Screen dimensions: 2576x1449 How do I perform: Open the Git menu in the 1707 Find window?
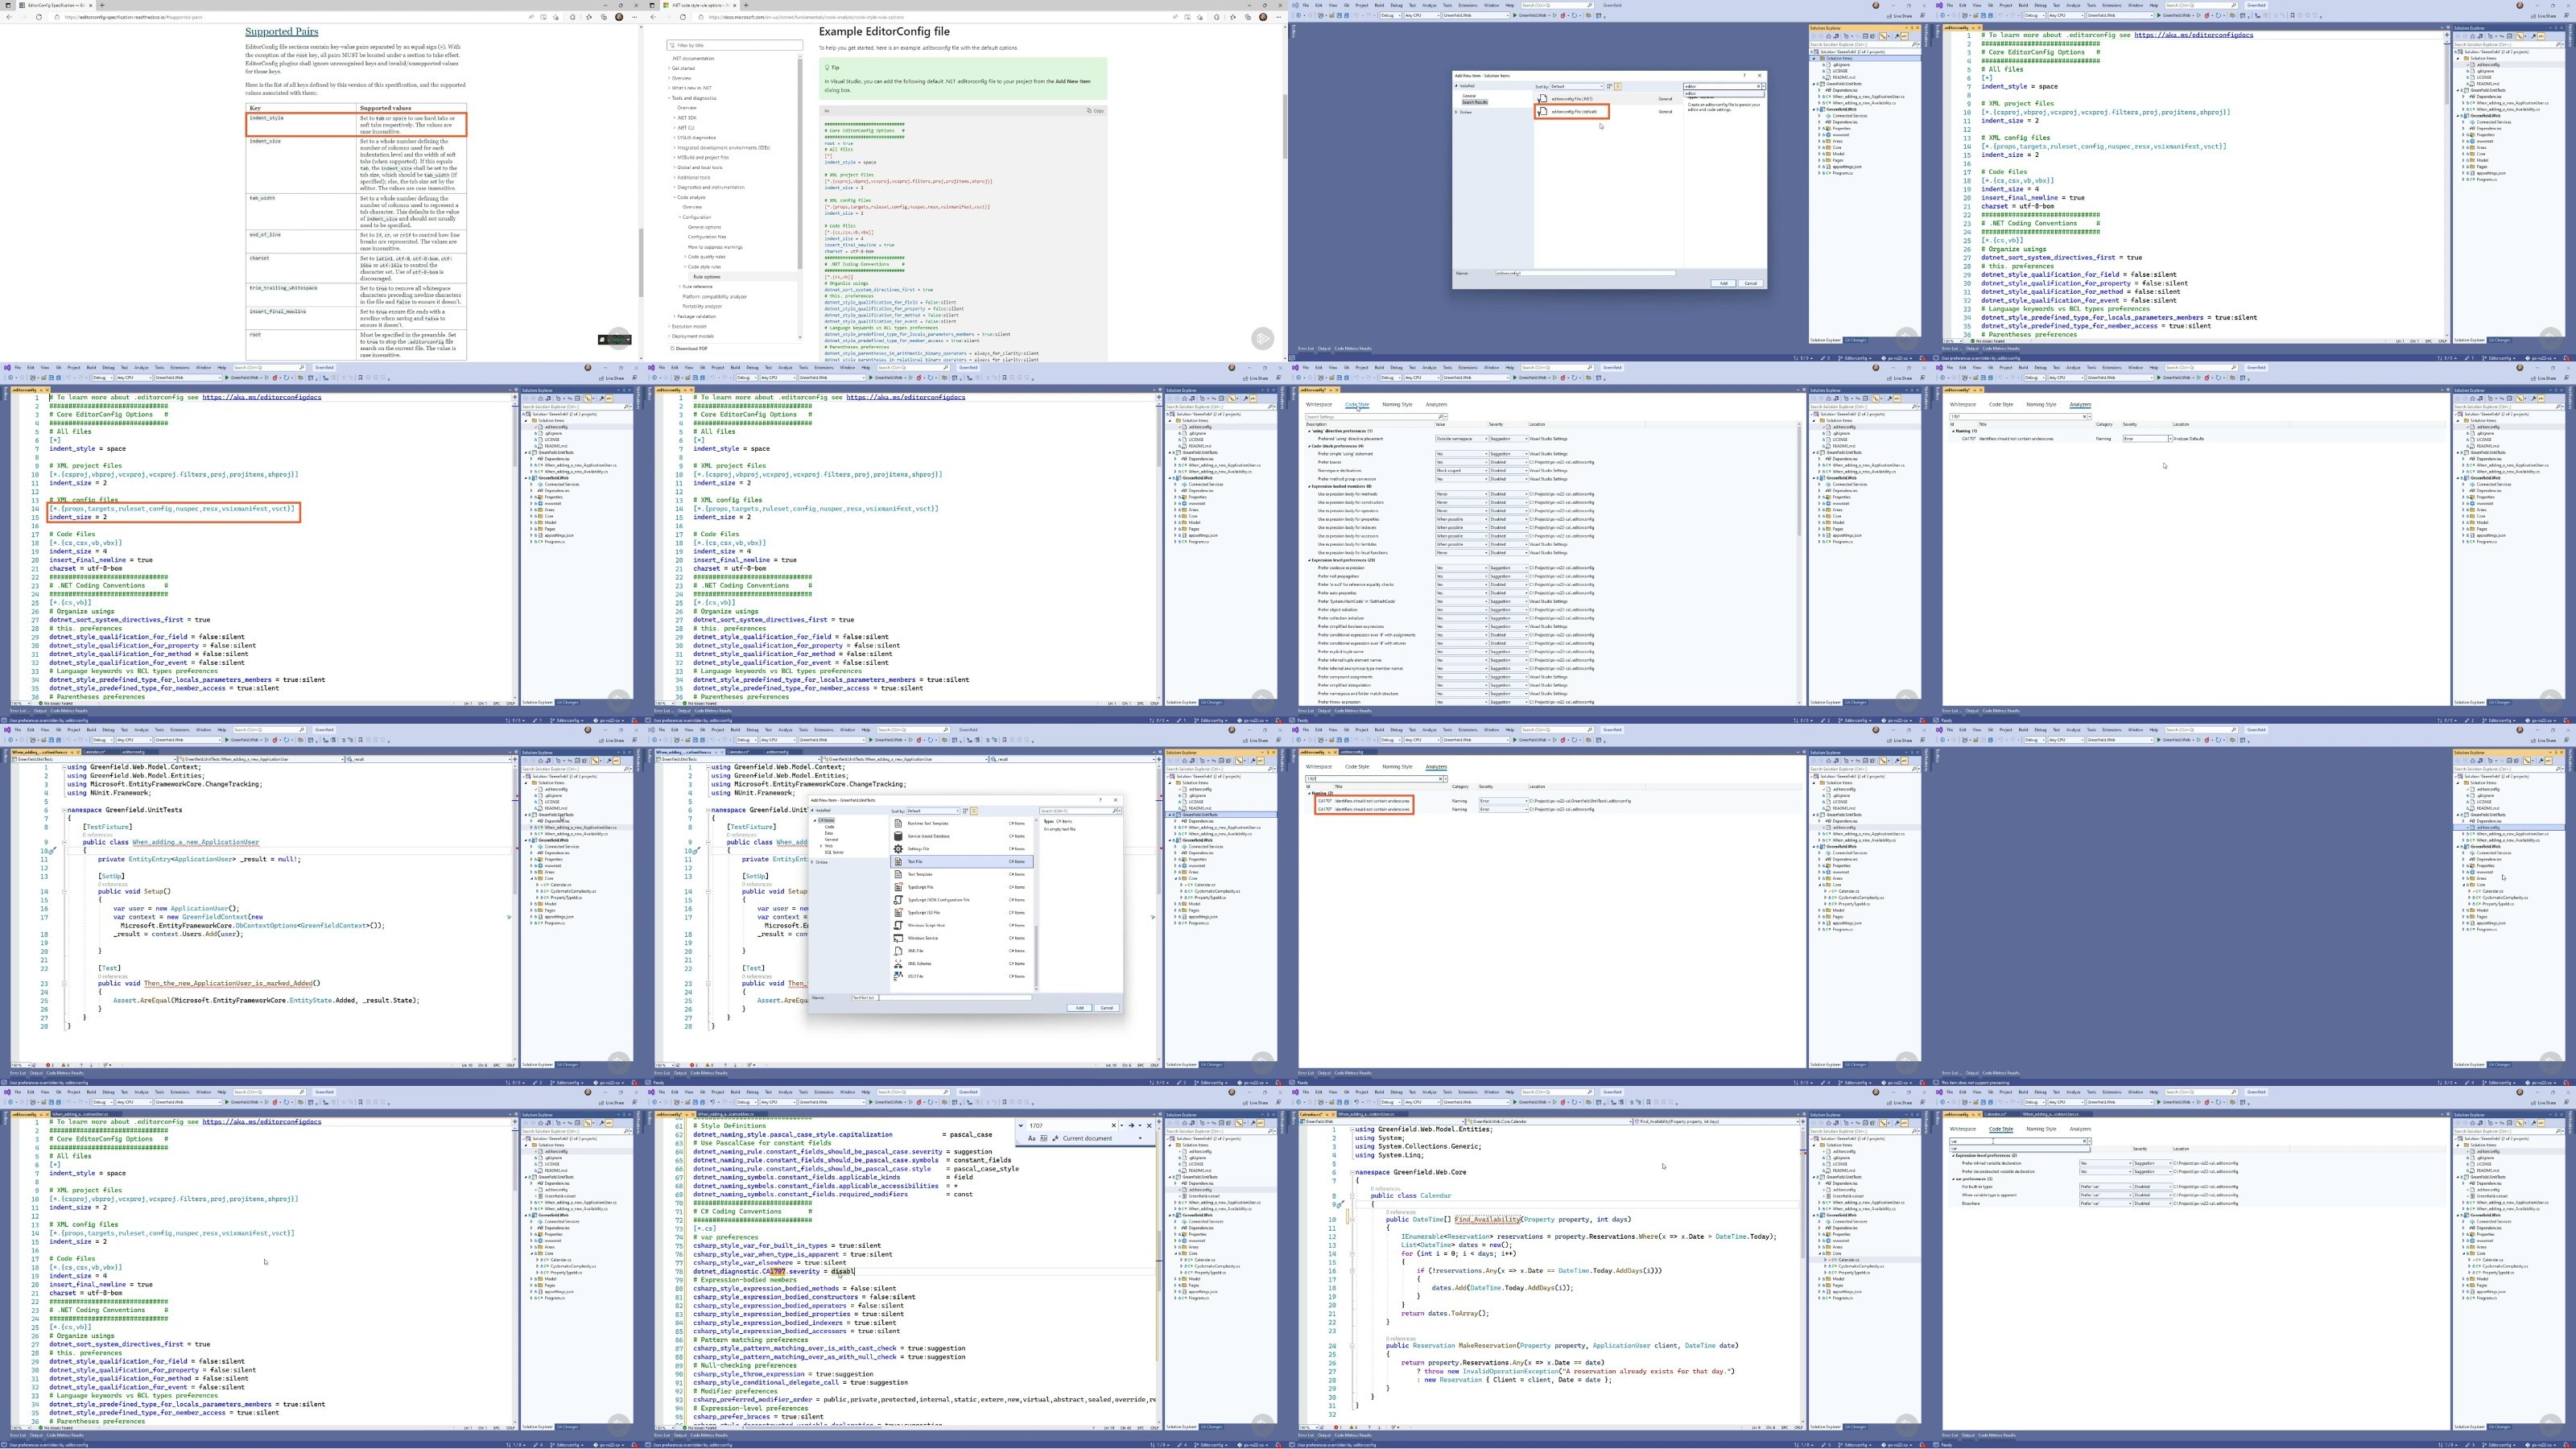[x=702, y=1092]
